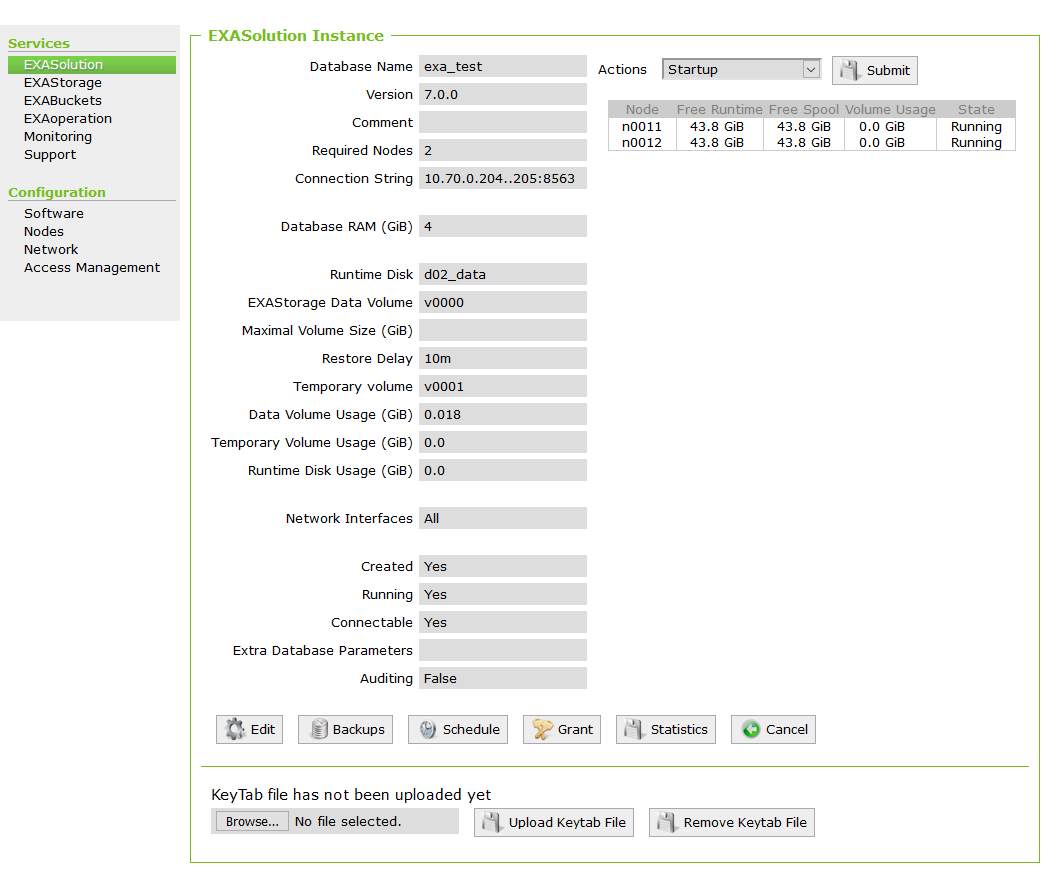Click Running state of n0012 row

click(x=976, y=143)
